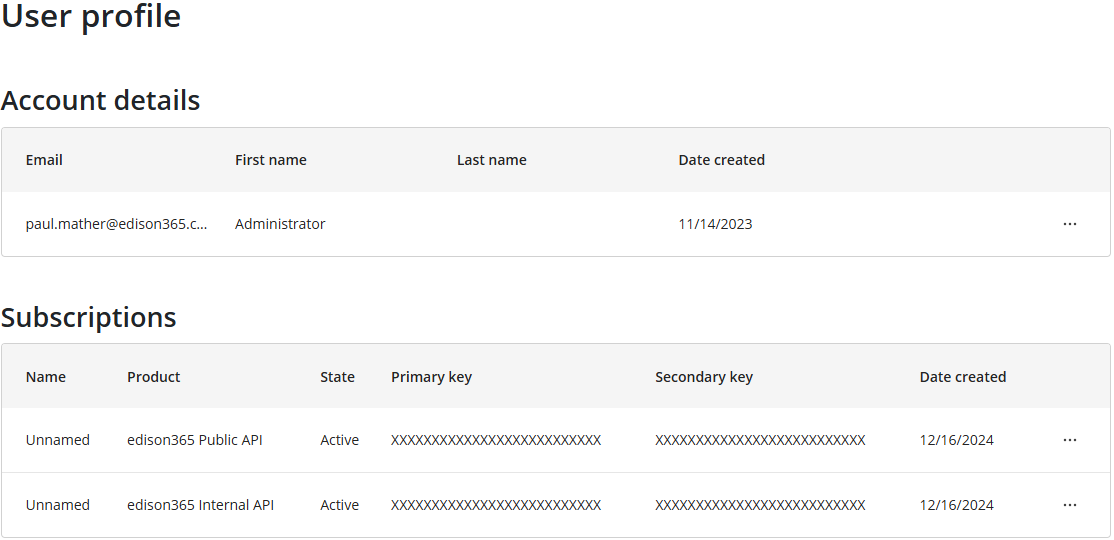Select the Primary key column header
This screenshot has width=1114, height=540.
(x=431, y=377)
